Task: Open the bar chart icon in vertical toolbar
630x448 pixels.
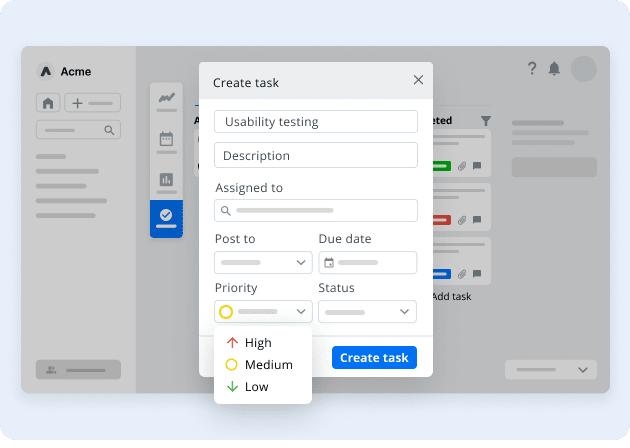Action: pyautogui.click(x=166, y=179)
